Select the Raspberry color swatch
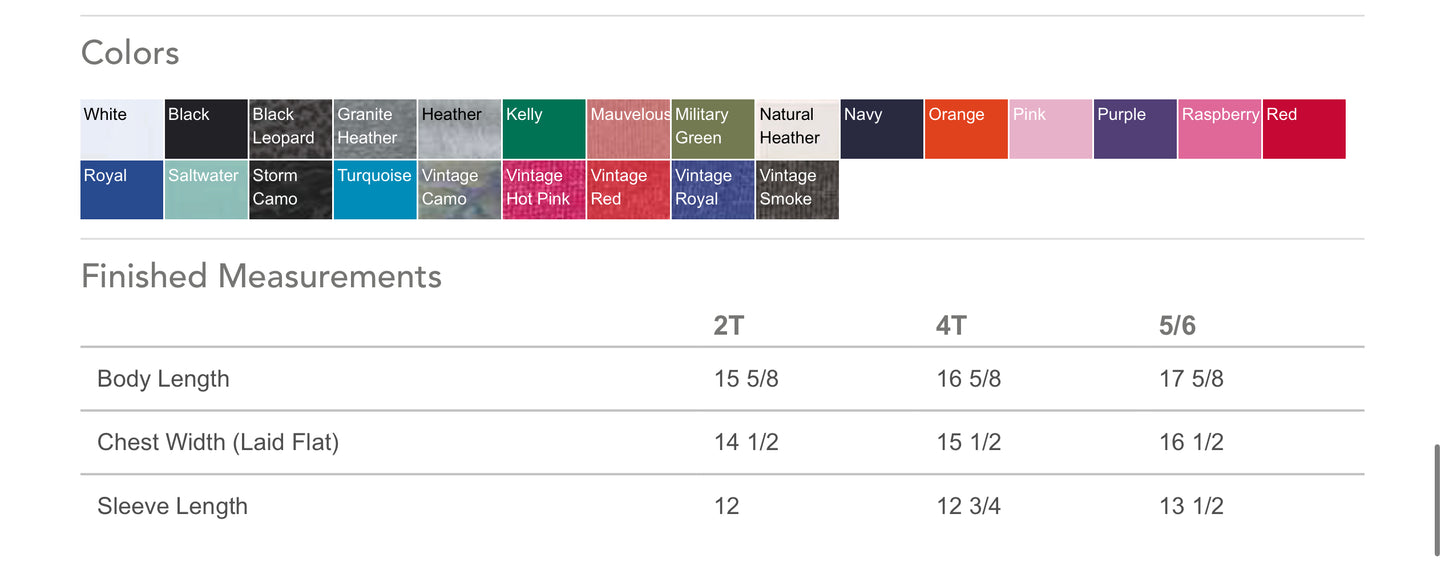The image size is (1445, 570). pos(1219,129)
